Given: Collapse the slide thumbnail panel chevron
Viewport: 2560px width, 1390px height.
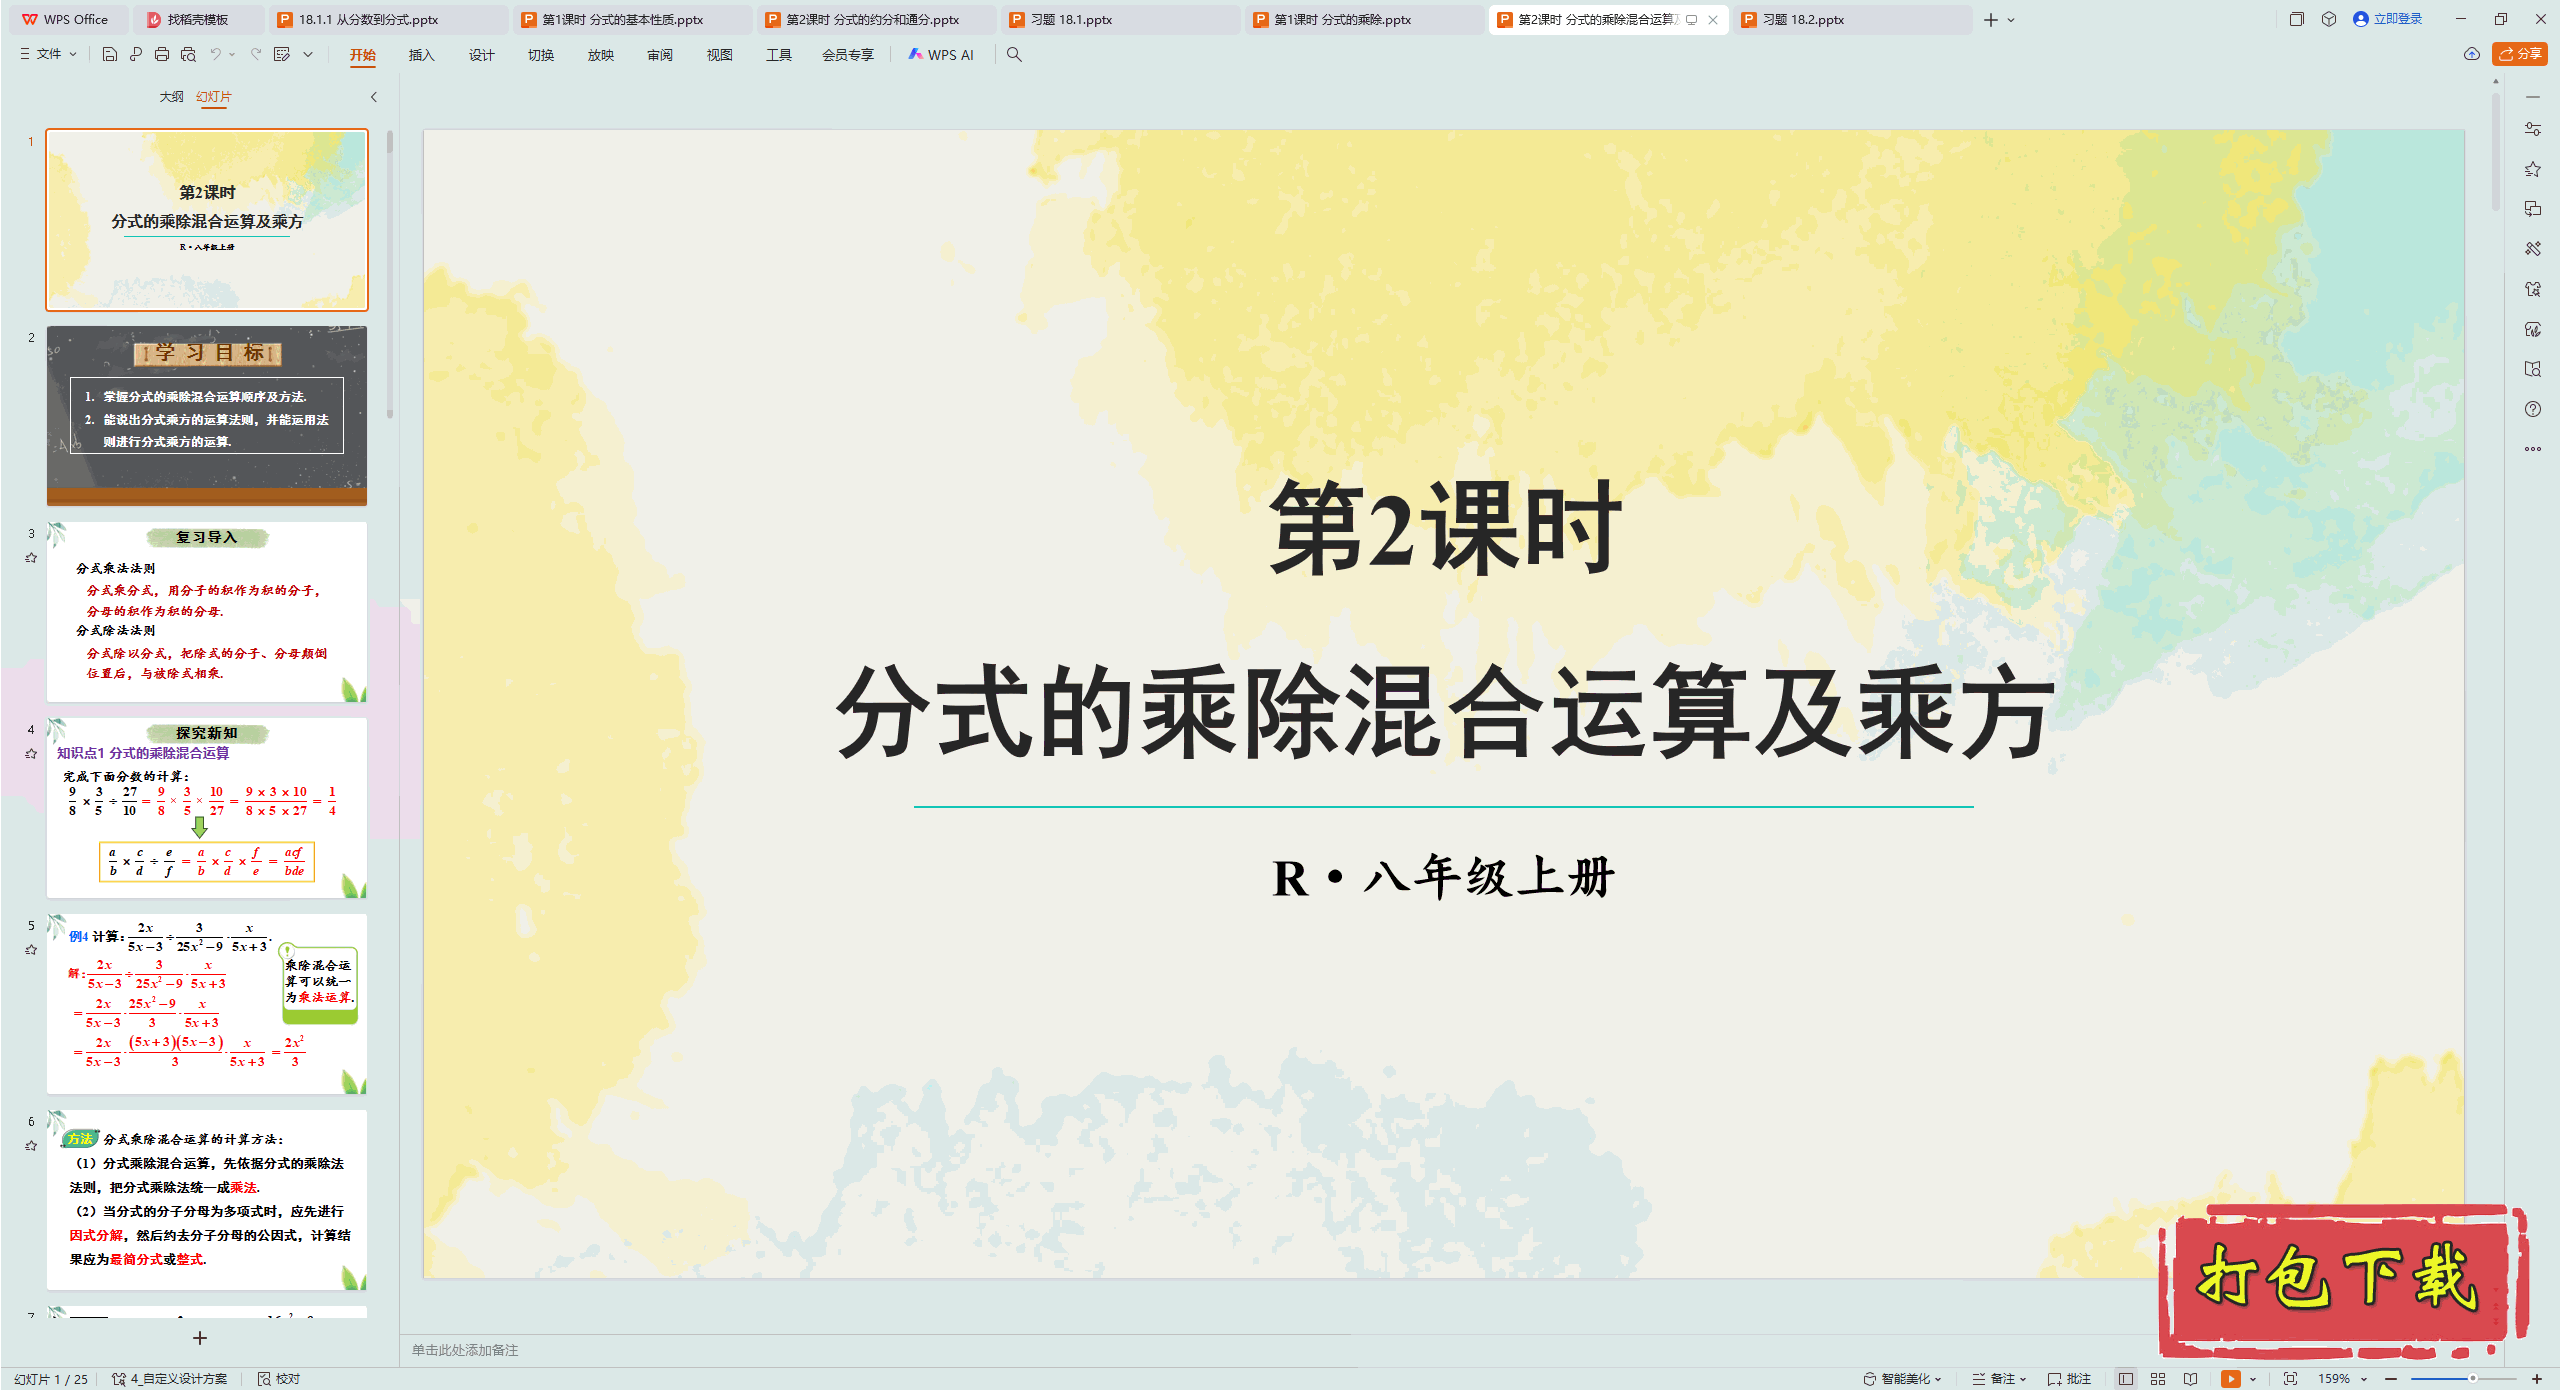Looking at the screenshot, I should (374, 97).
